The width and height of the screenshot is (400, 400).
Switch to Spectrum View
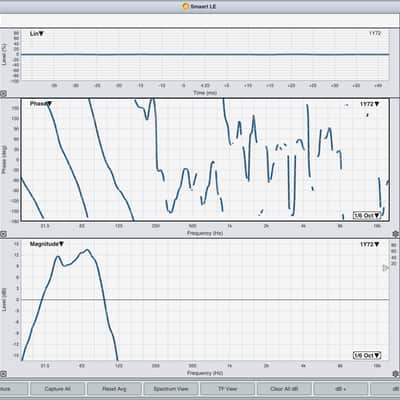pos(171,389)
